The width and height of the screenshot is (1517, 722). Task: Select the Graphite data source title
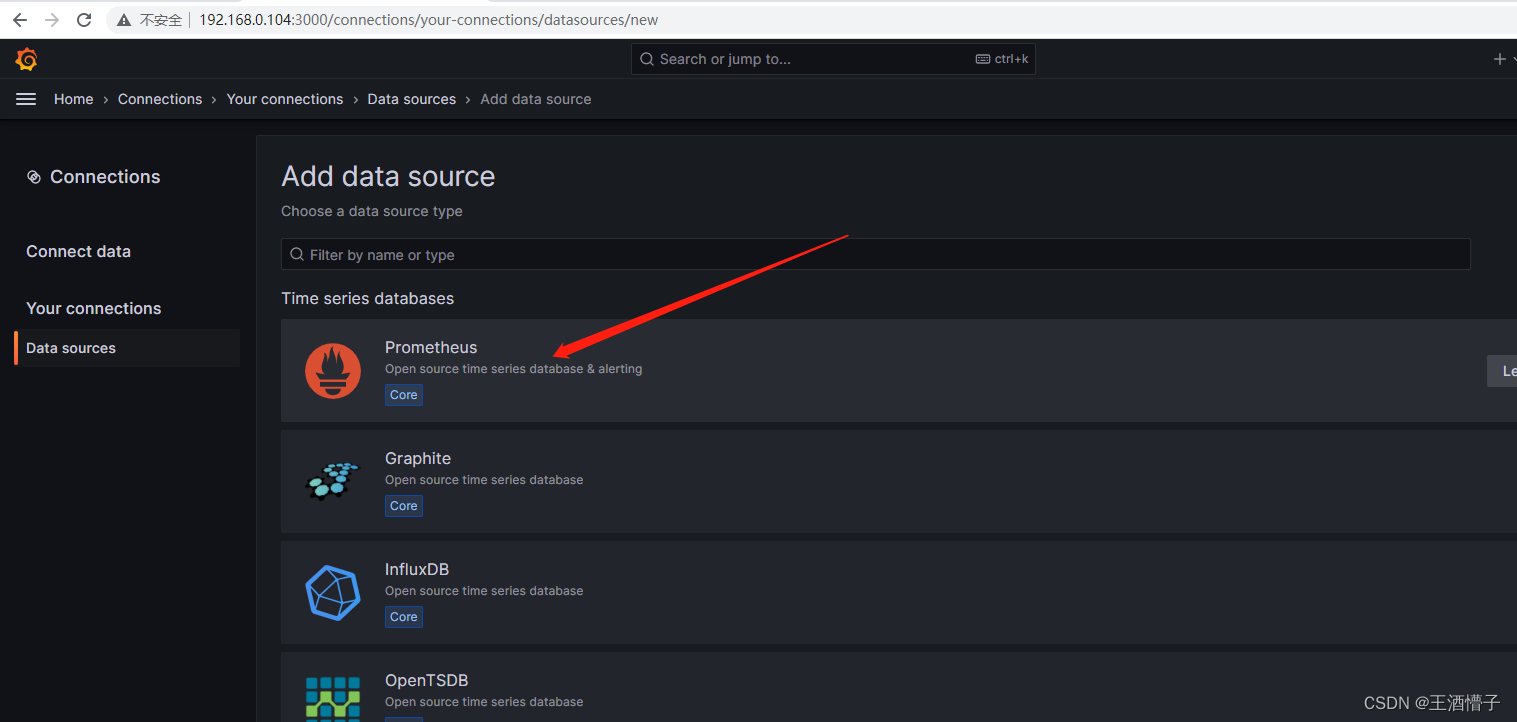click(x=418, y=458)
